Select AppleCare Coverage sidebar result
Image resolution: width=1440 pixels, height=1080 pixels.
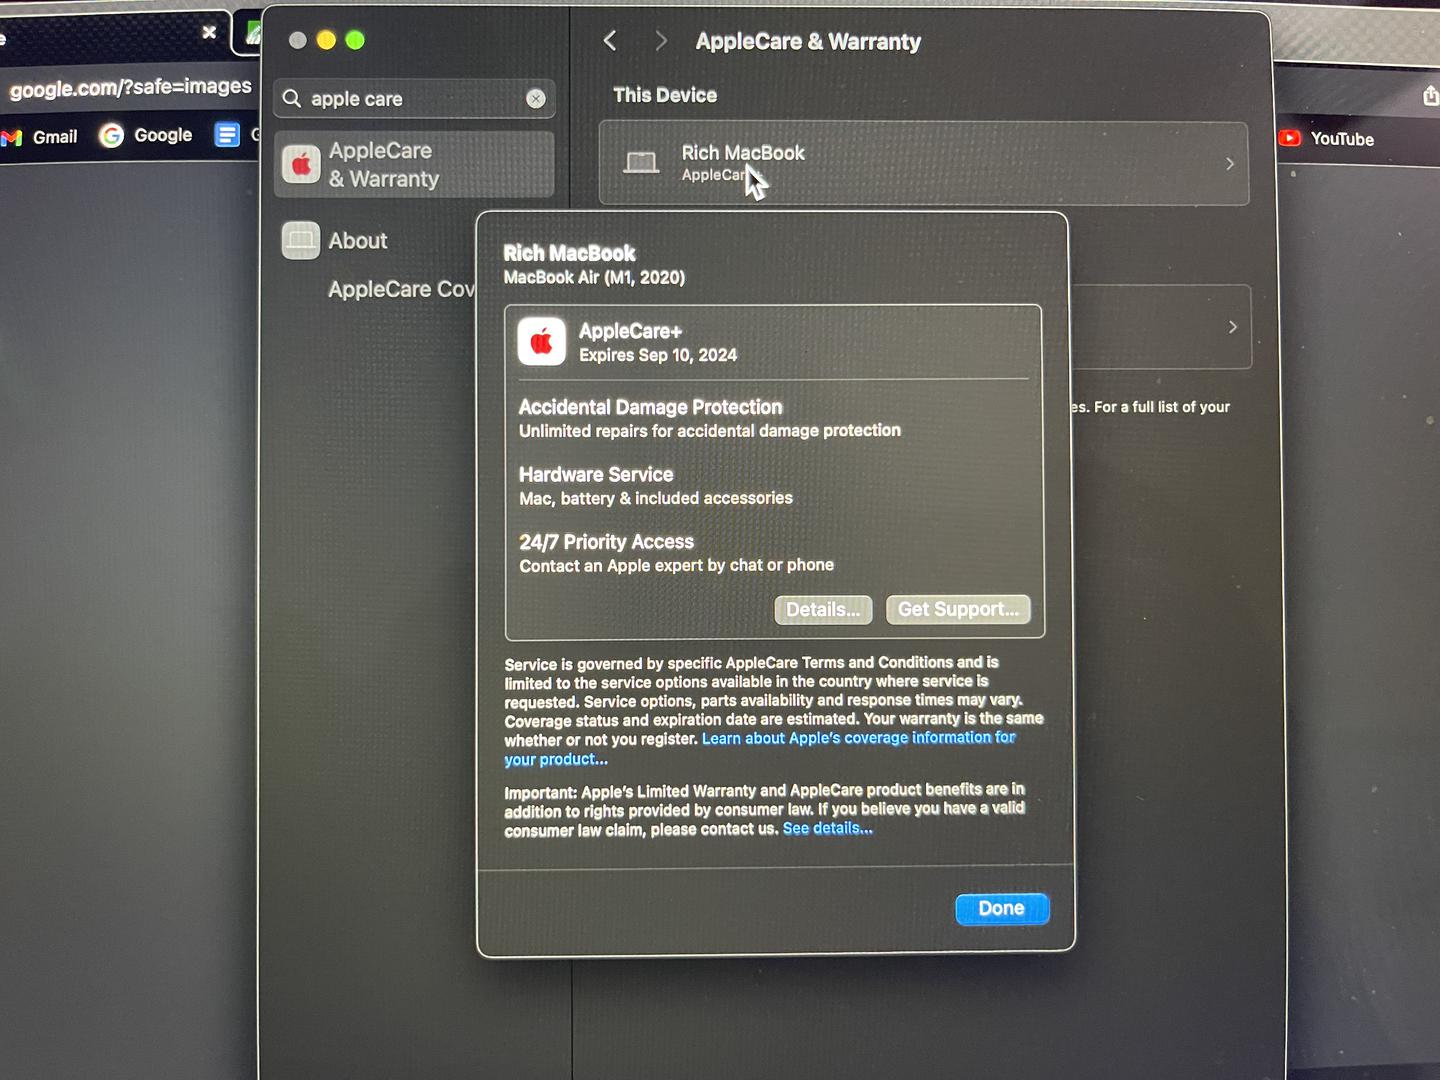click(x=402, y=289)
